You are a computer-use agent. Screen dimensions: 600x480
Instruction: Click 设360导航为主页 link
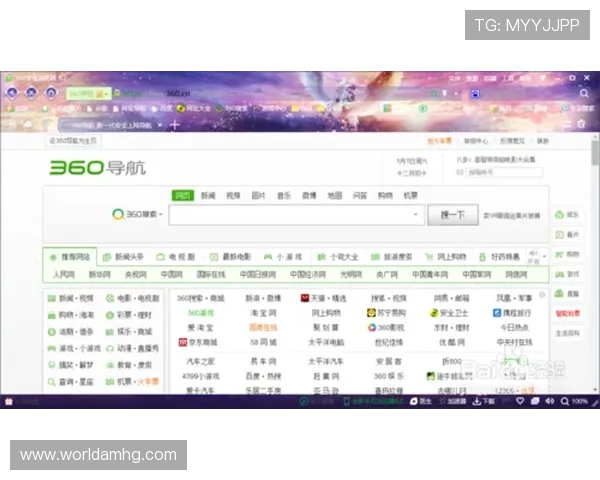[73, 141]
